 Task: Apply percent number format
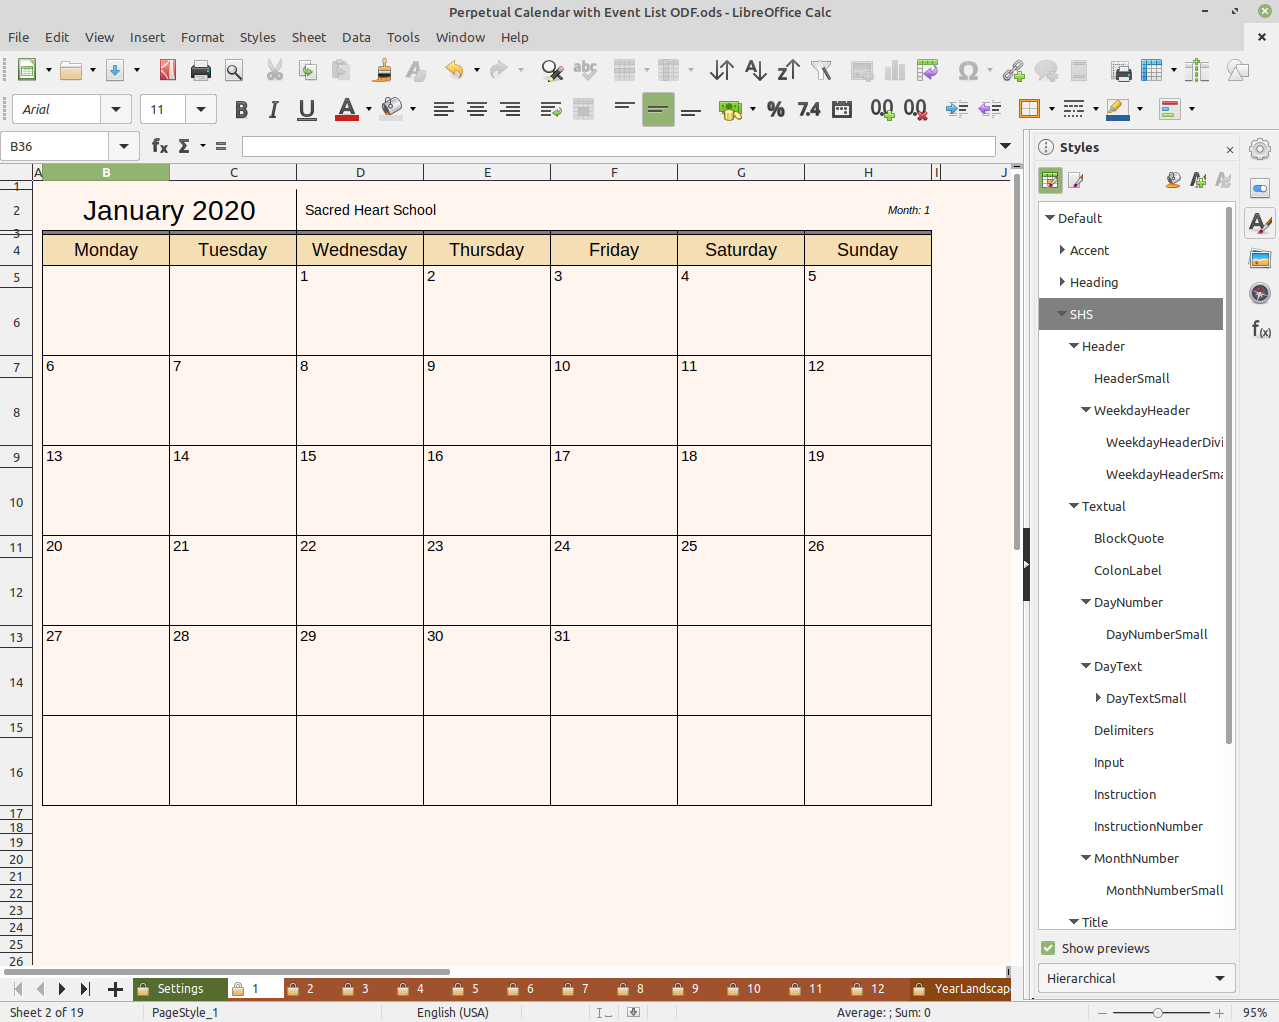tap(776, 109)
